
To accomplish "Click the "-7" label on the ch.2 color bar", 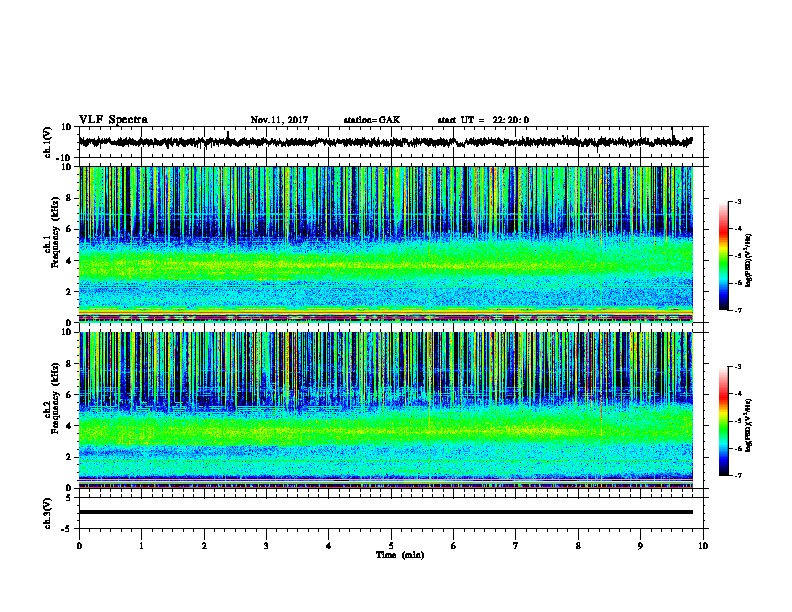I will click(x=737, y=475).
